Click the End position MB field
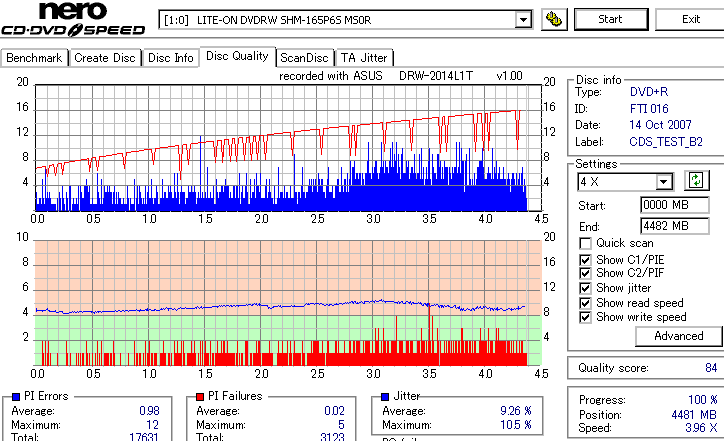The height and width of the screenshot is (441, 724). (675, 226)
